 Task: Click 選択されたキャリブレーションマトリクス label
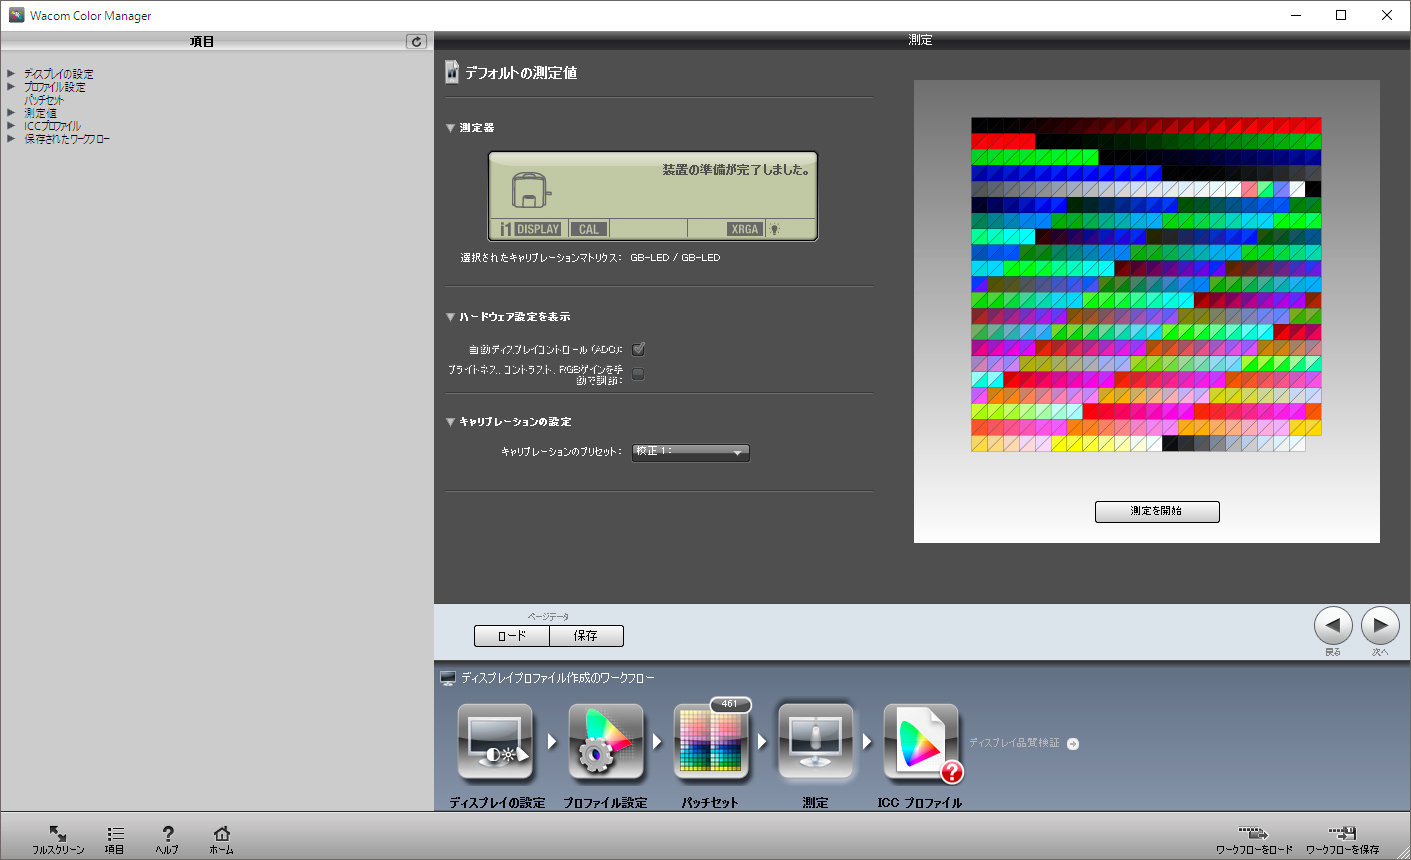click(541, 258)
